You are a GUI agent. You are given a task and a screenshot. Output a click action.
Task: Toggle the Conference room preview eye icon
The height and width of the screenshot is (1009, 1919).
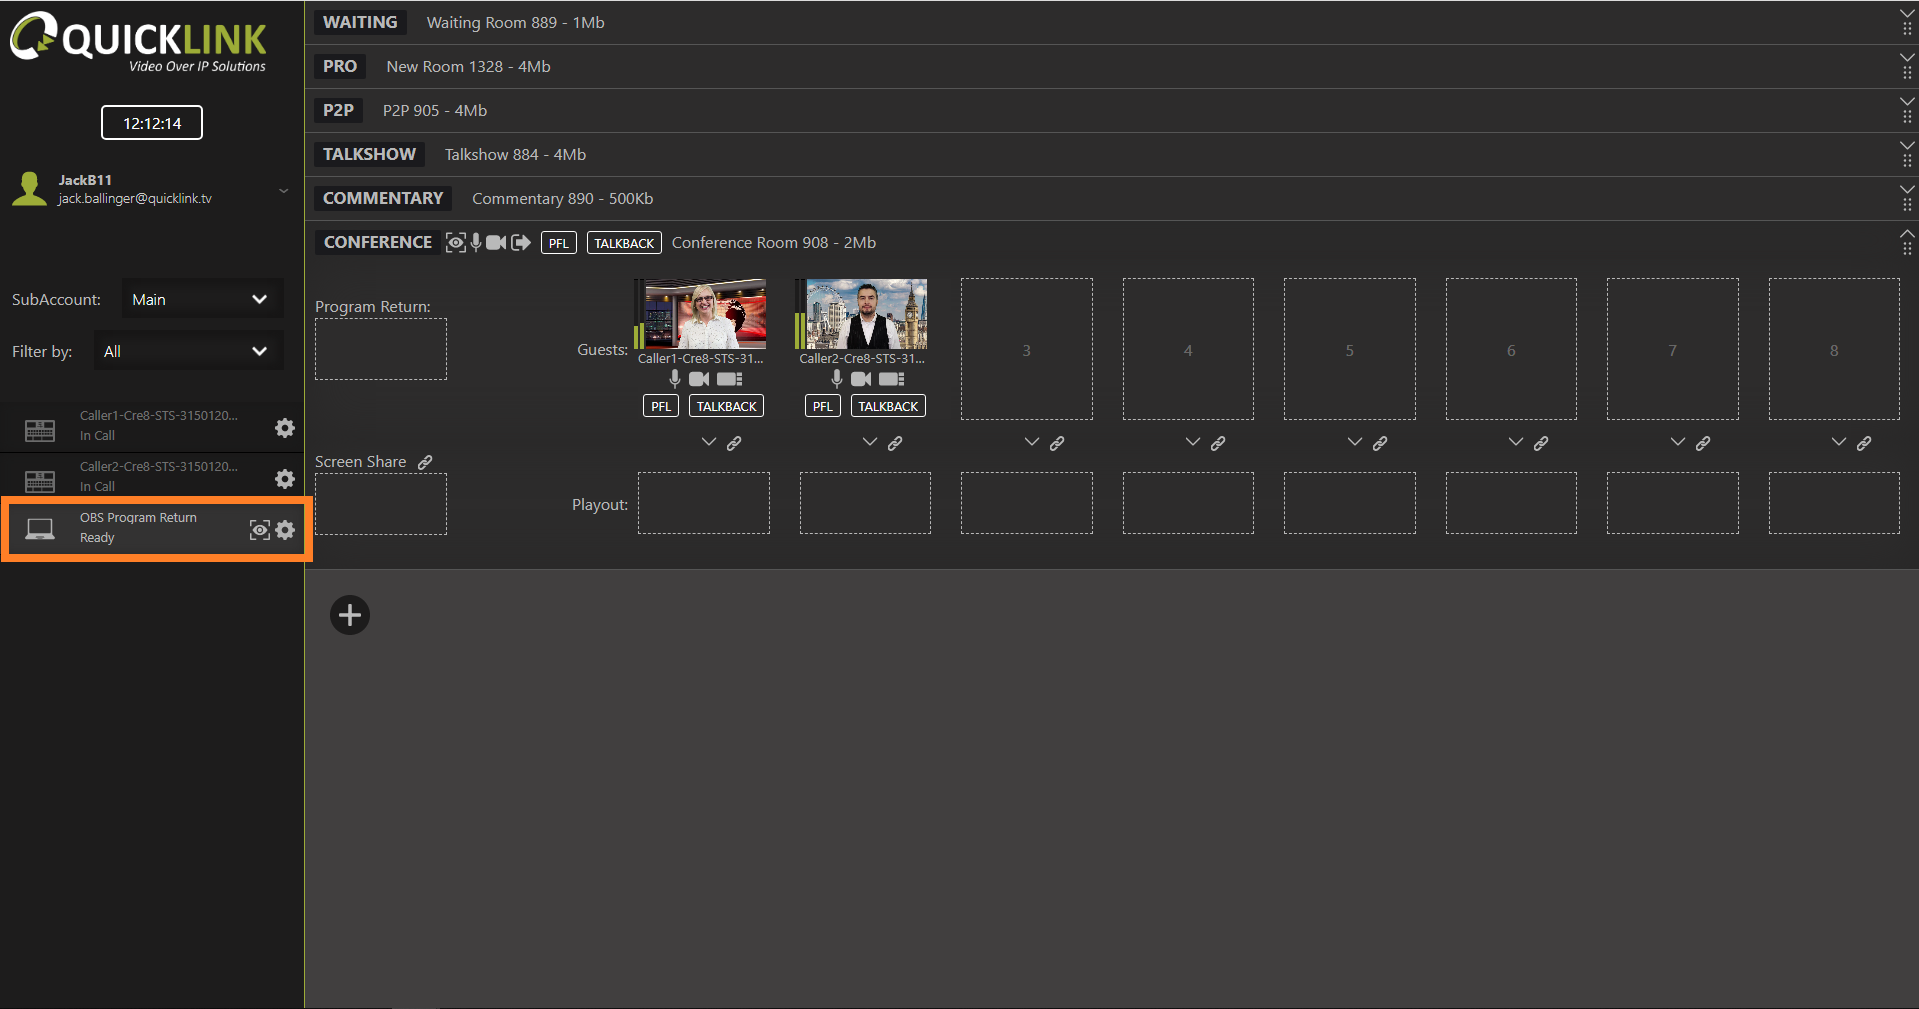[x=455, y=243]
